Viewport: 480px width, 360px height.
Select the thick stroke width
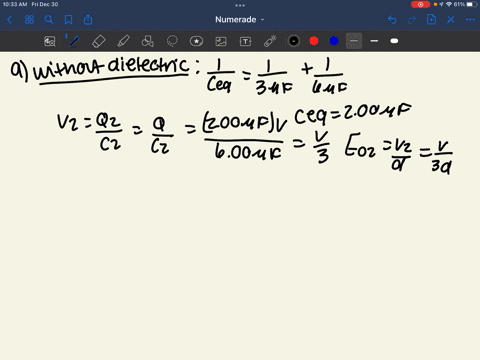394,41
